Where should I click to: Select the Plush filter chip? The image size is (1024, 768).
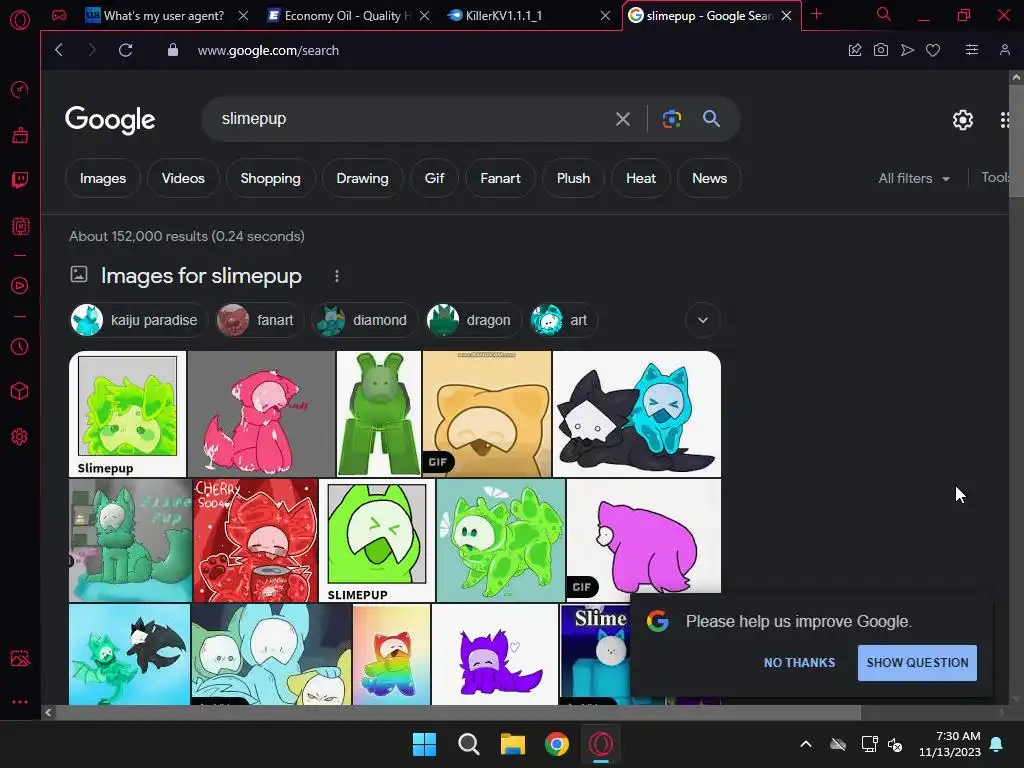coord(573,178)
